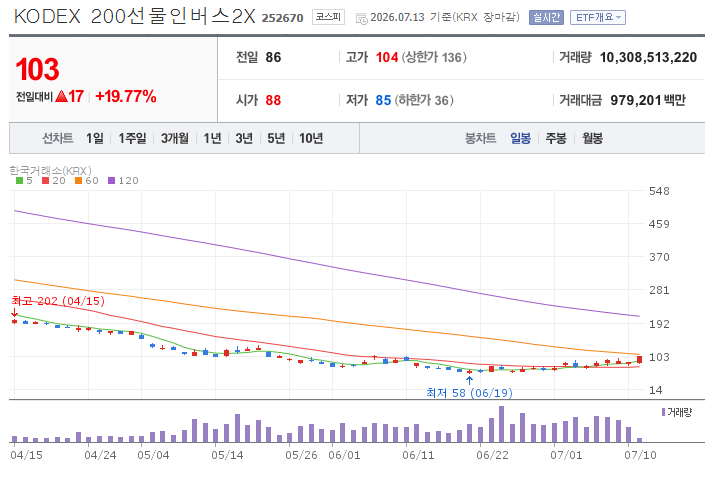Viewport: 705px width, 477px height.
Task: Switch to the 3개월 line chart
Action: pyautogui.click(x=175, y=138)
